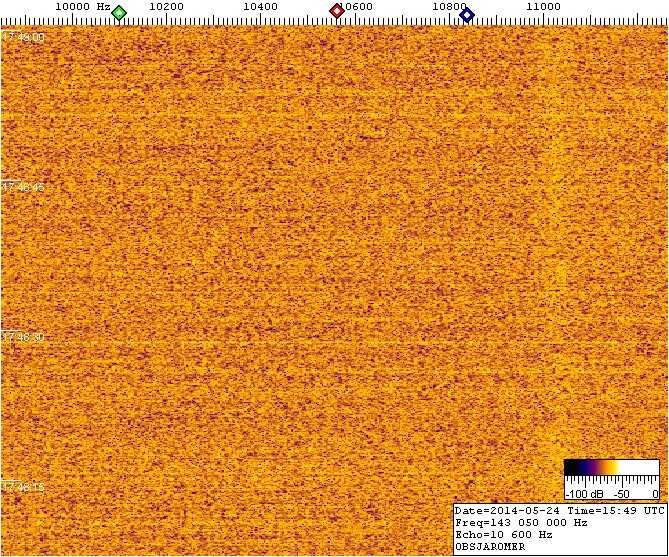The image size is (669, 557).
Task: Click the 10000 Hz frequency axis label
Action: (82, 6)
